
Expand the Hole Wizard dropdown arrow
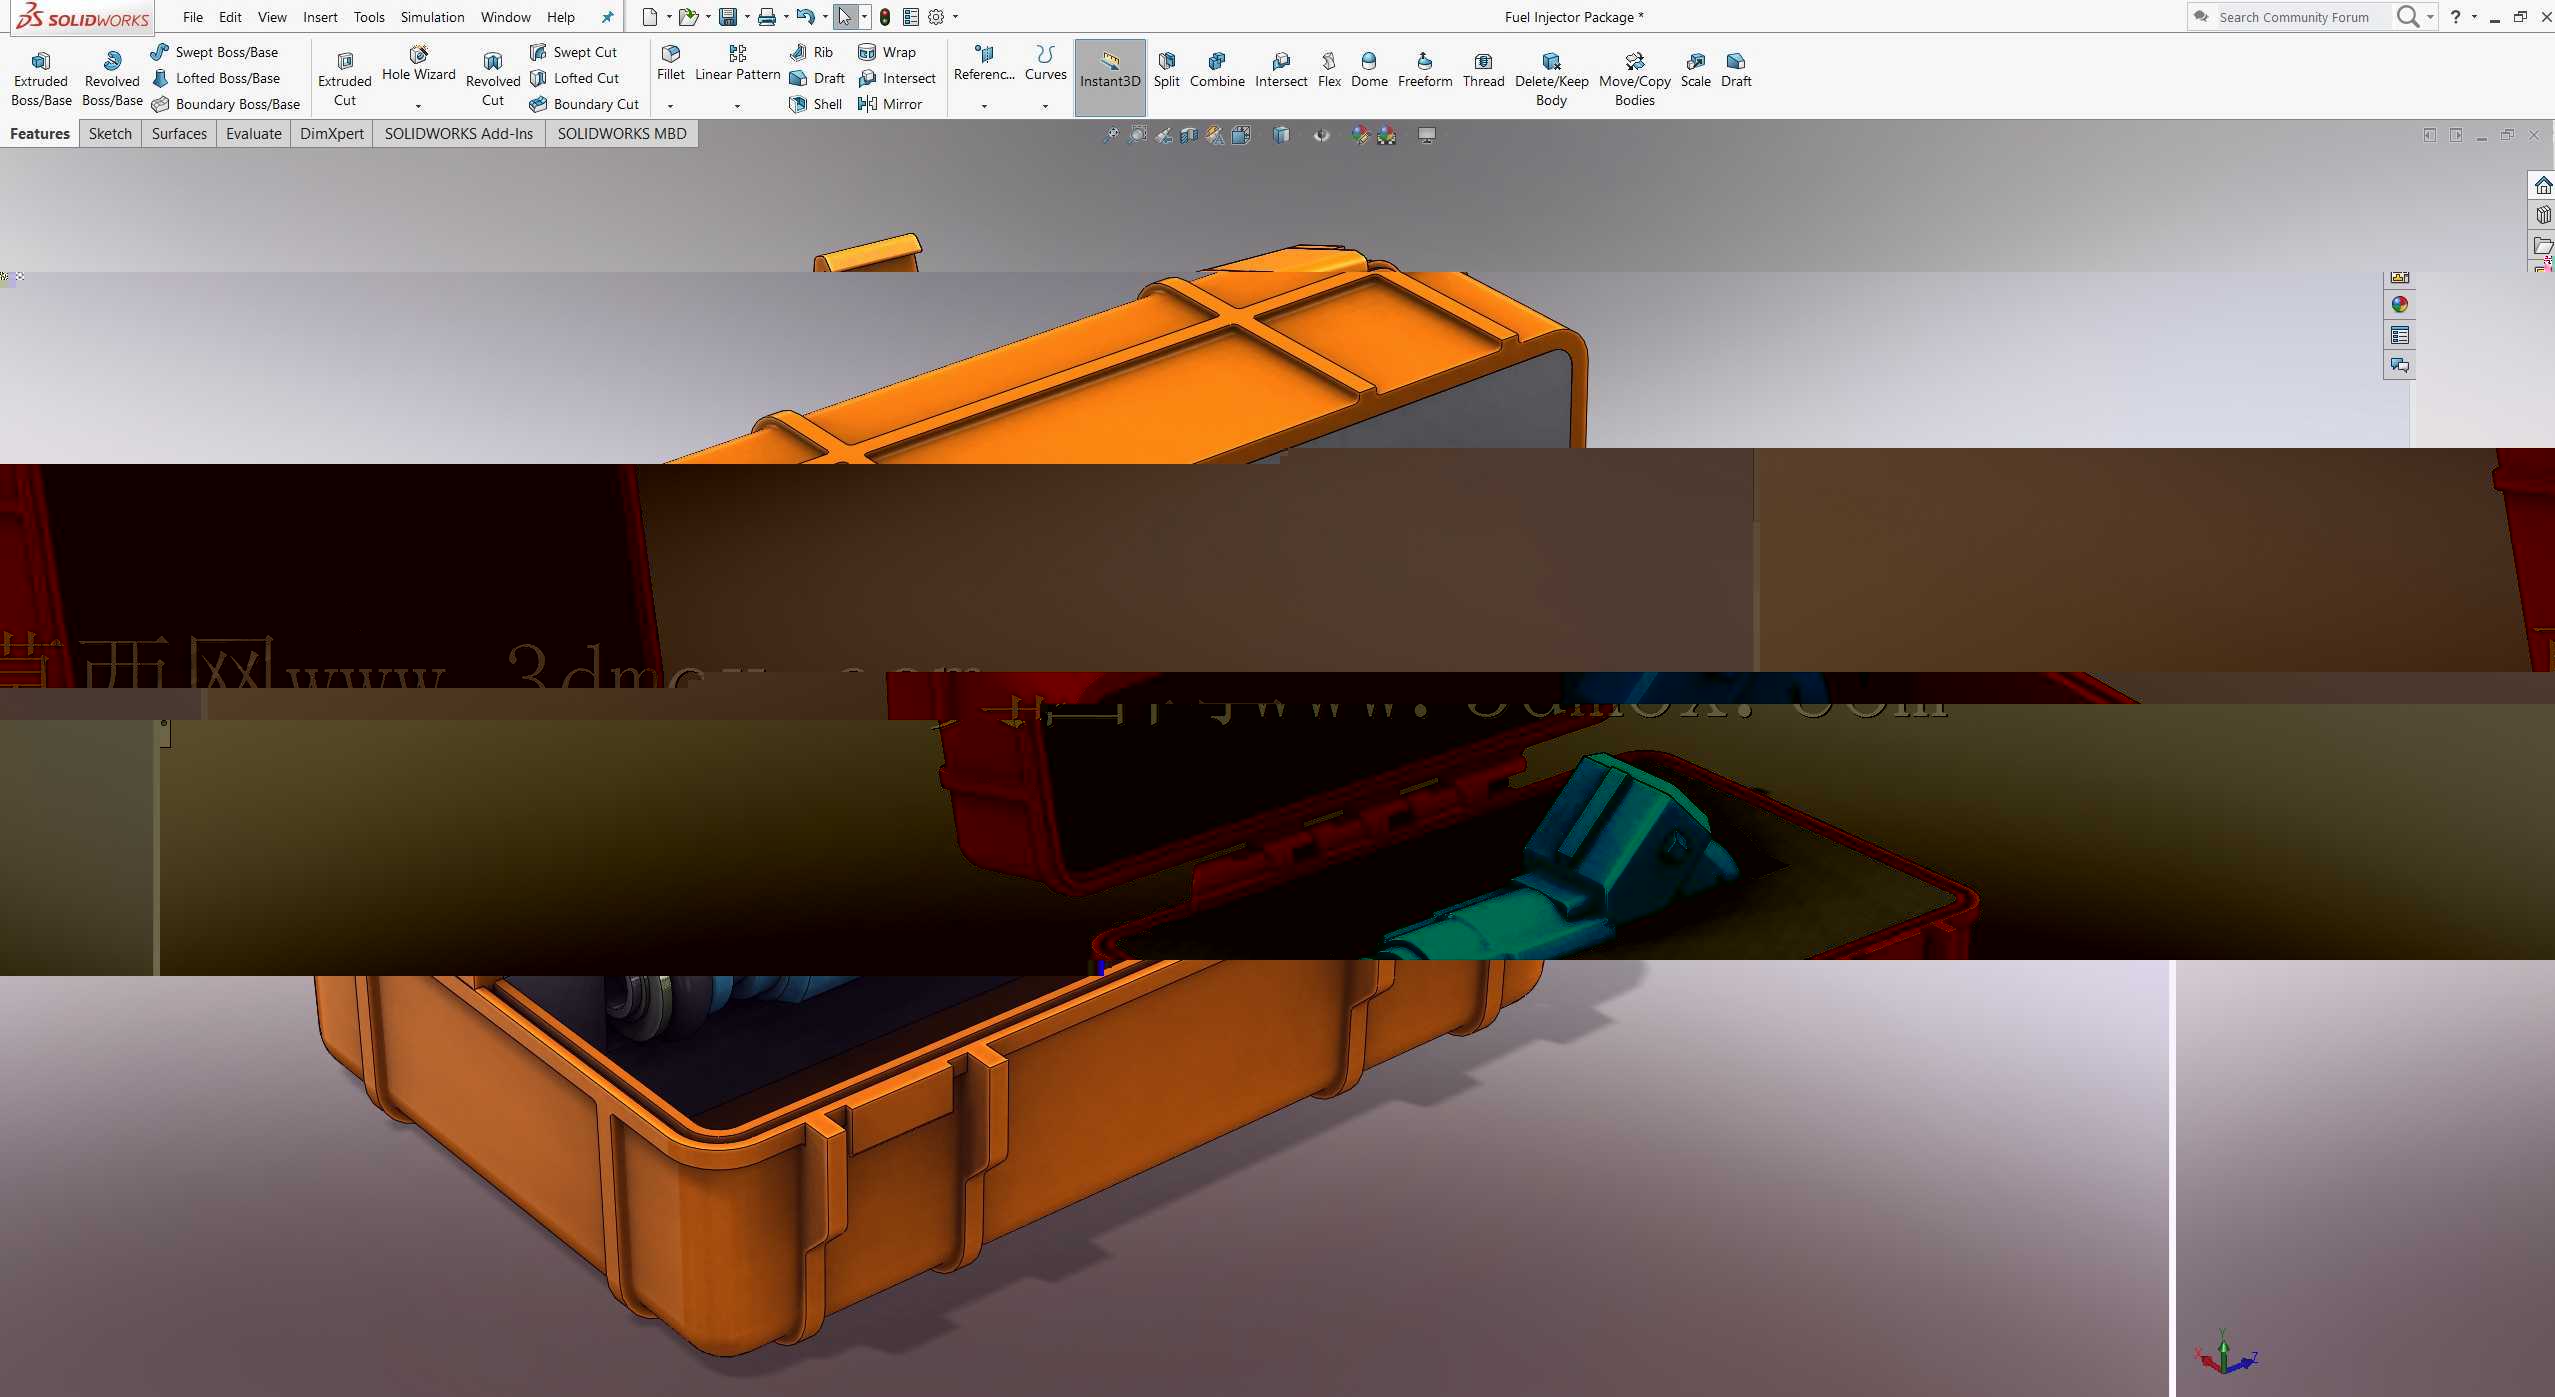(x=418, y=105)
